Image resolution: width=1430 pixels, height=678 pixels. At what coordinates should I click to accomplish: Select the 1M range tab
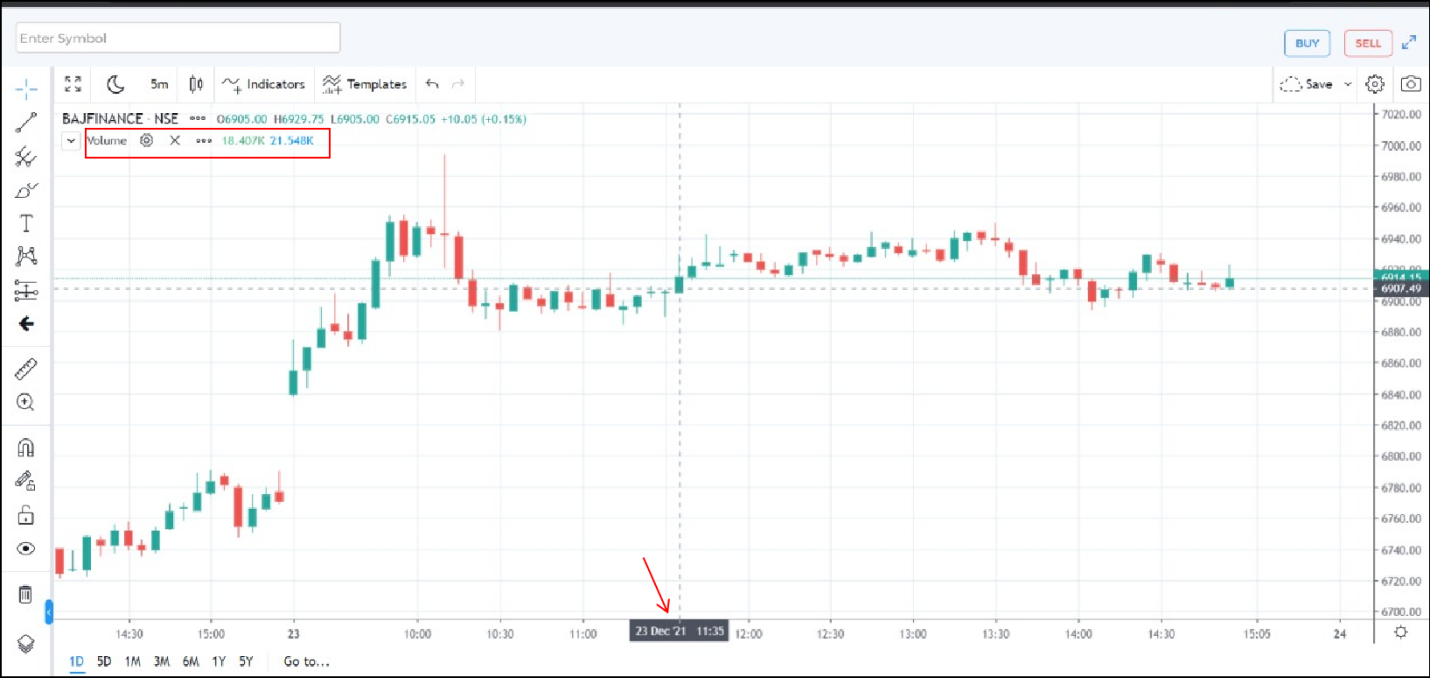pos(132,661)
